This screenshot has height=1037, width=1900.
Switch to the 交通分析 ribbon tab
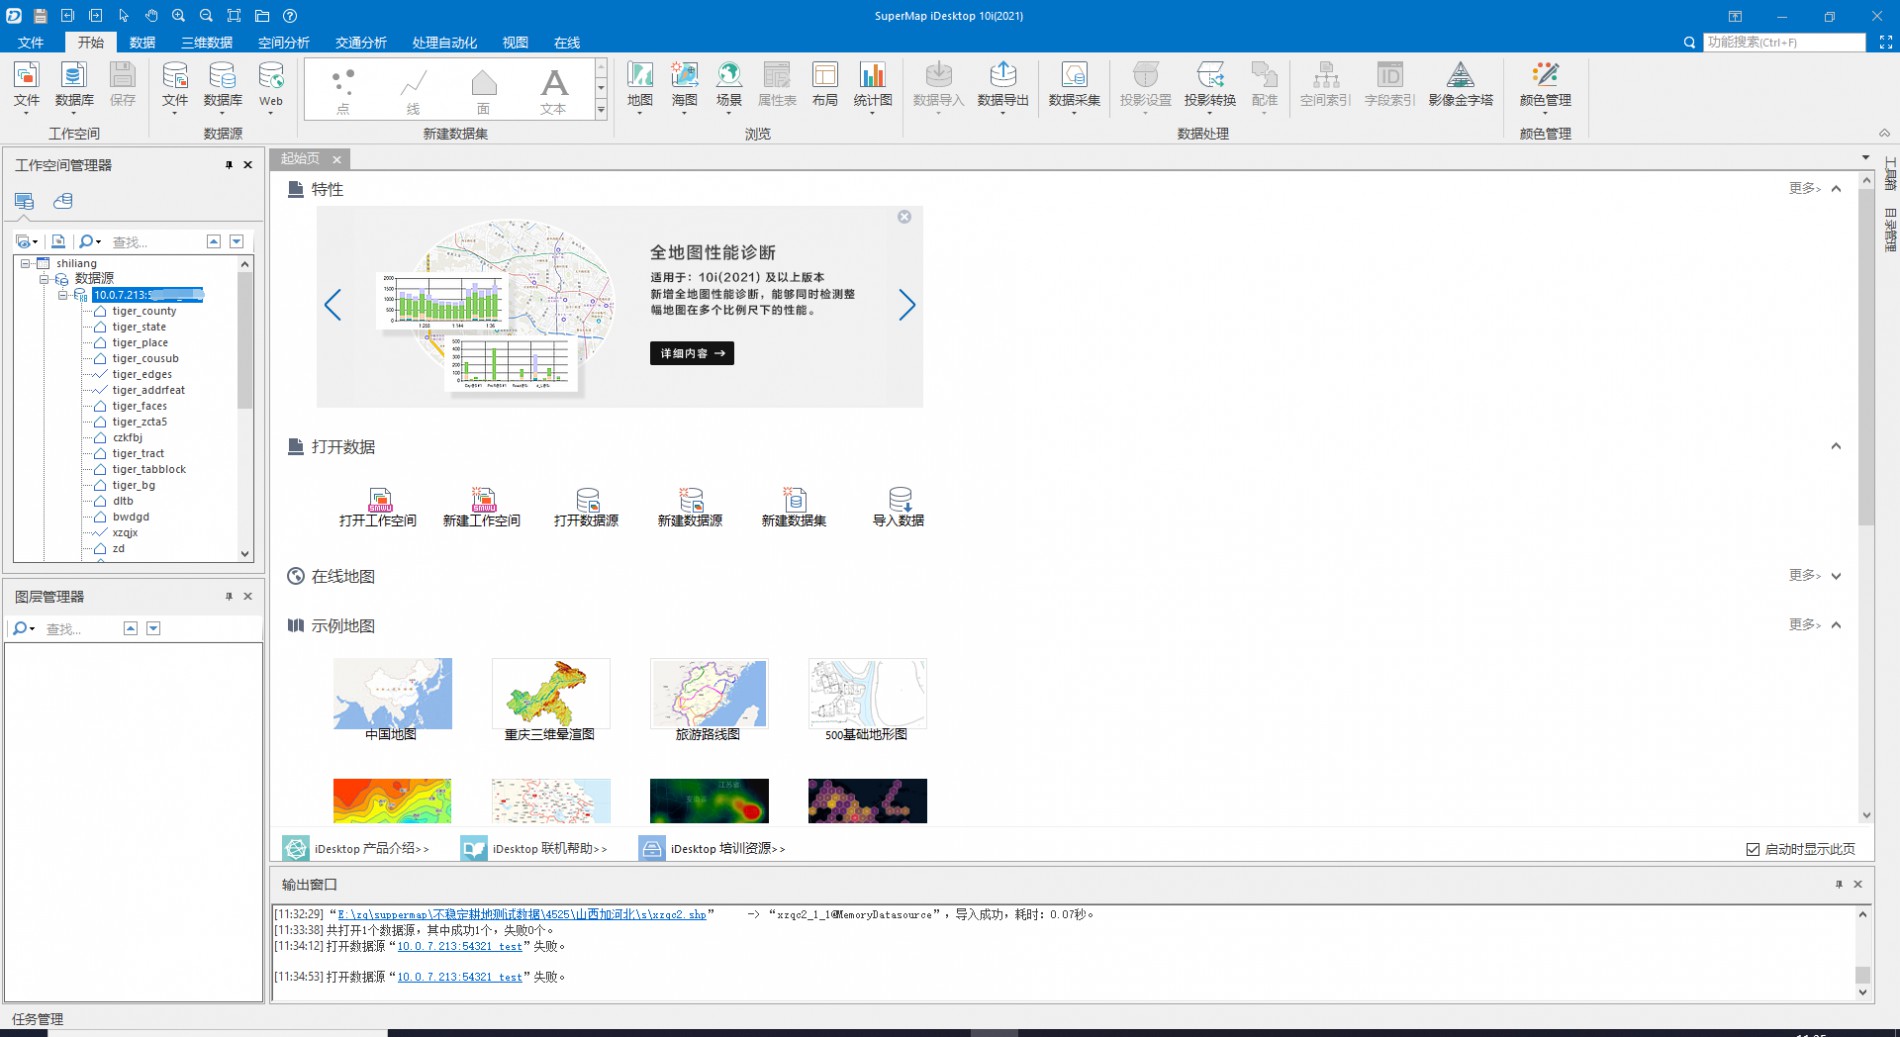pyautogui.click(x=361, y=42)
